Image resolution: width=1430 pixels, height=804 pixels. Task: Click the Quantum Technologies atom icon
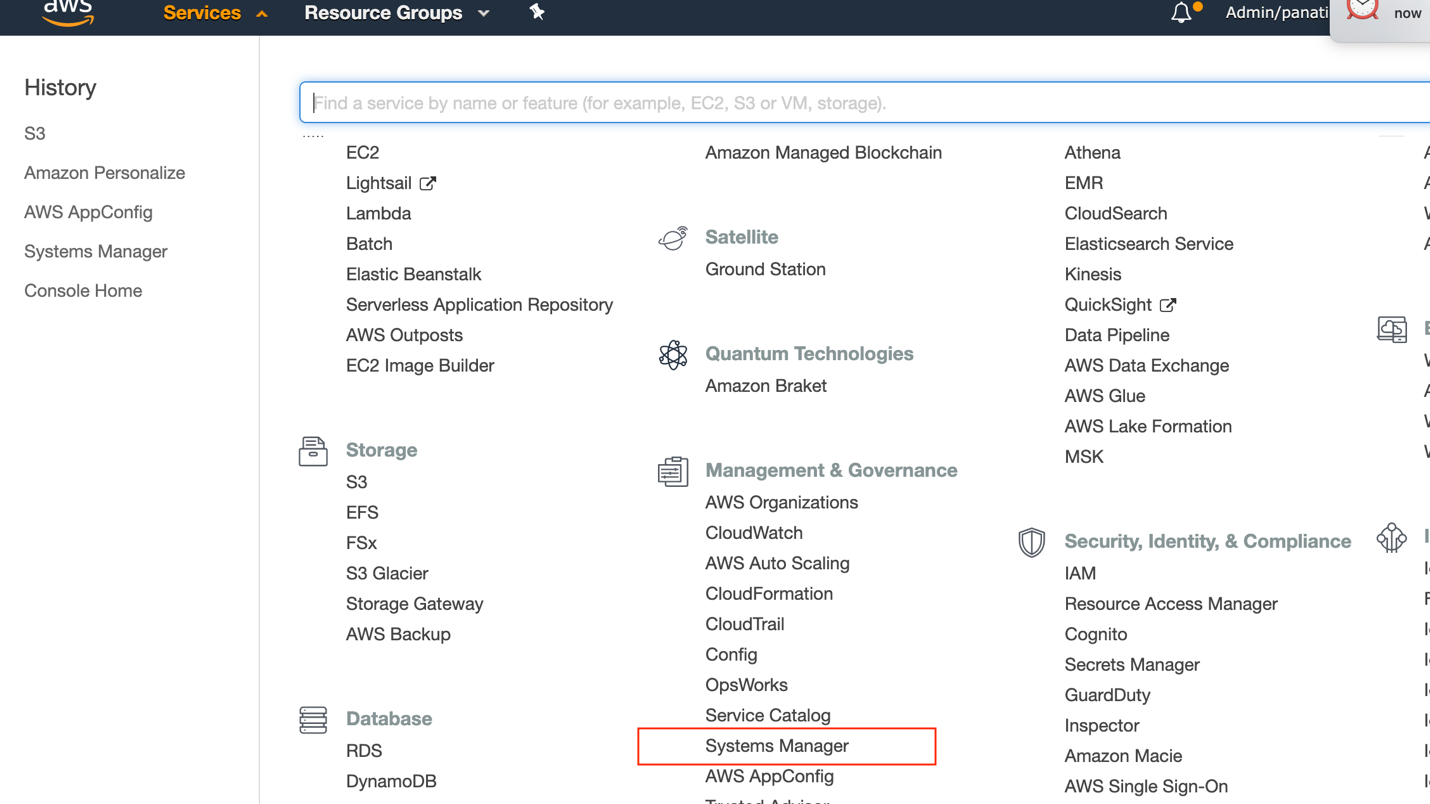click(x=673, y=354)
